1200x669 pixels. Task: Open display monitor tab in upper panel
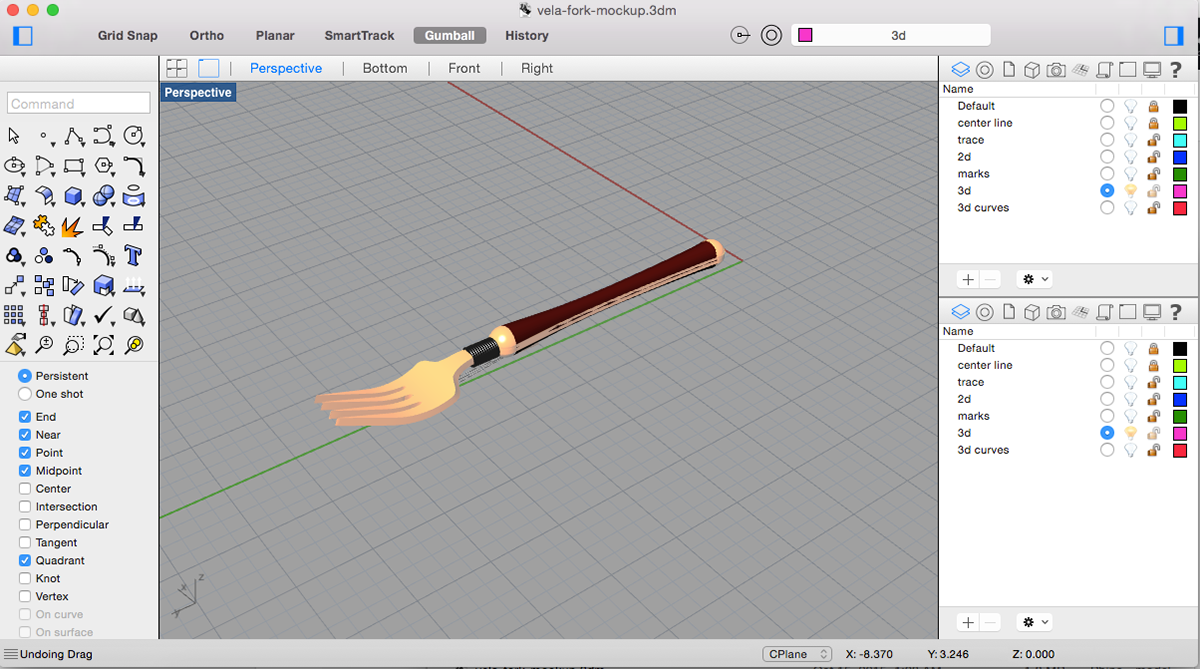(1152, 69)
